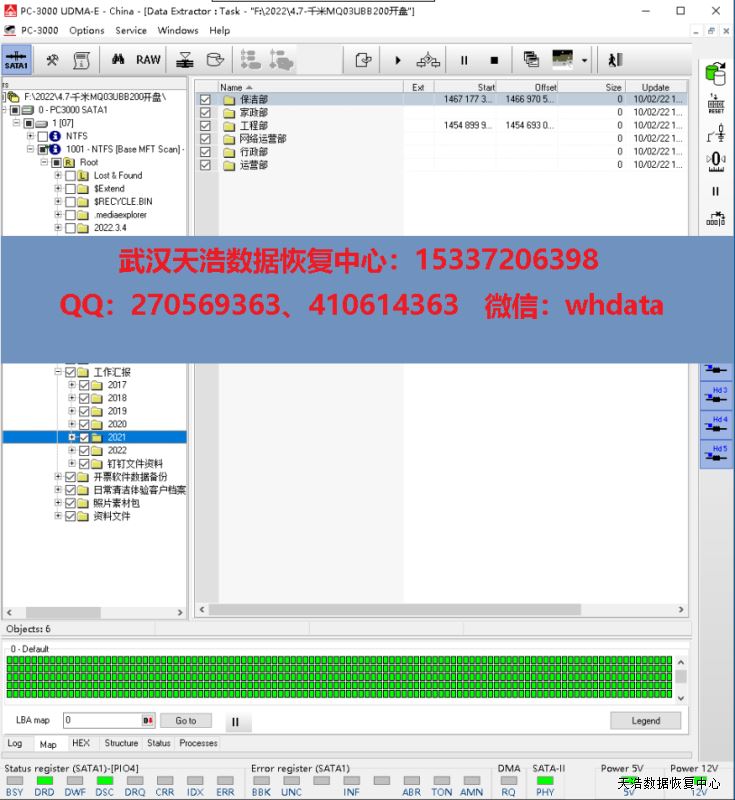Collapse the 工作汇报 folder node
The width and height of the screenshot is (735, 800).
coord(58,372)
